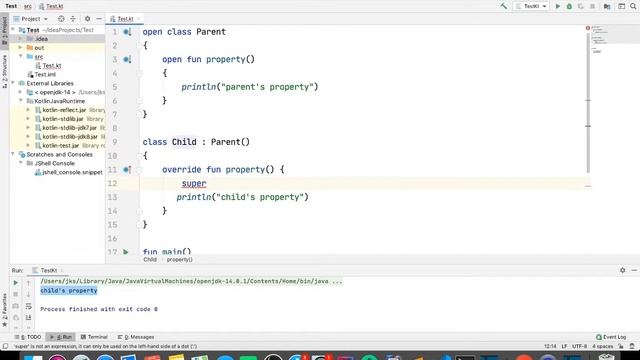640x360 pixels.
Task: Collapse the Test project root node
Action: tap(13, 30)
